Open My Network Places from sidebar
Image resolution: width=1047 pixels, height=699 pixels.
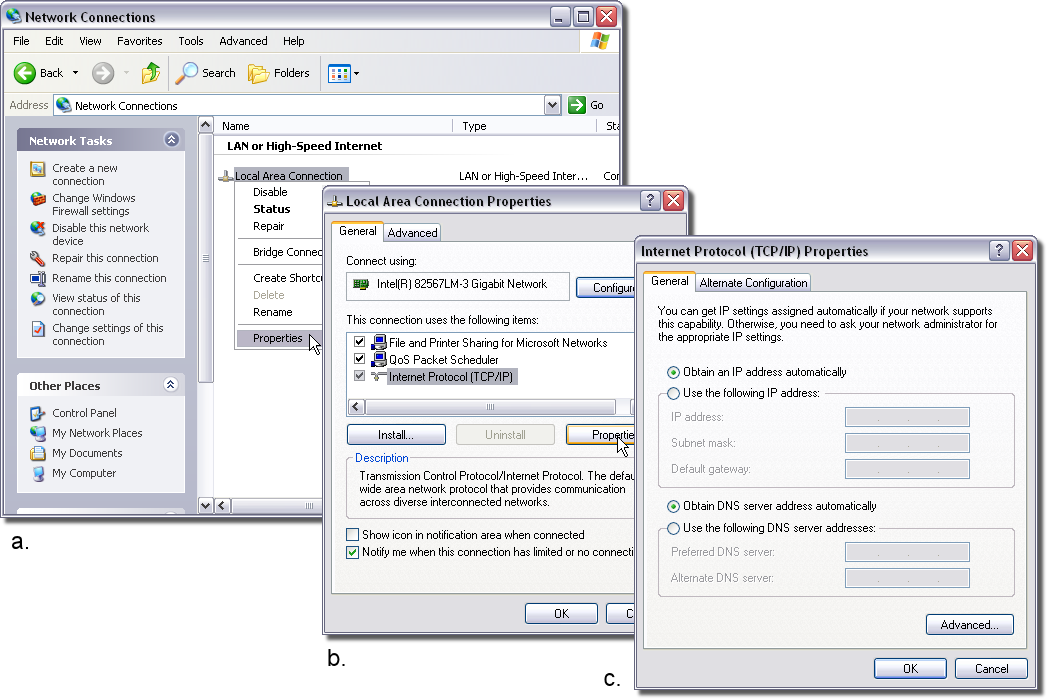tap(38, 433)
